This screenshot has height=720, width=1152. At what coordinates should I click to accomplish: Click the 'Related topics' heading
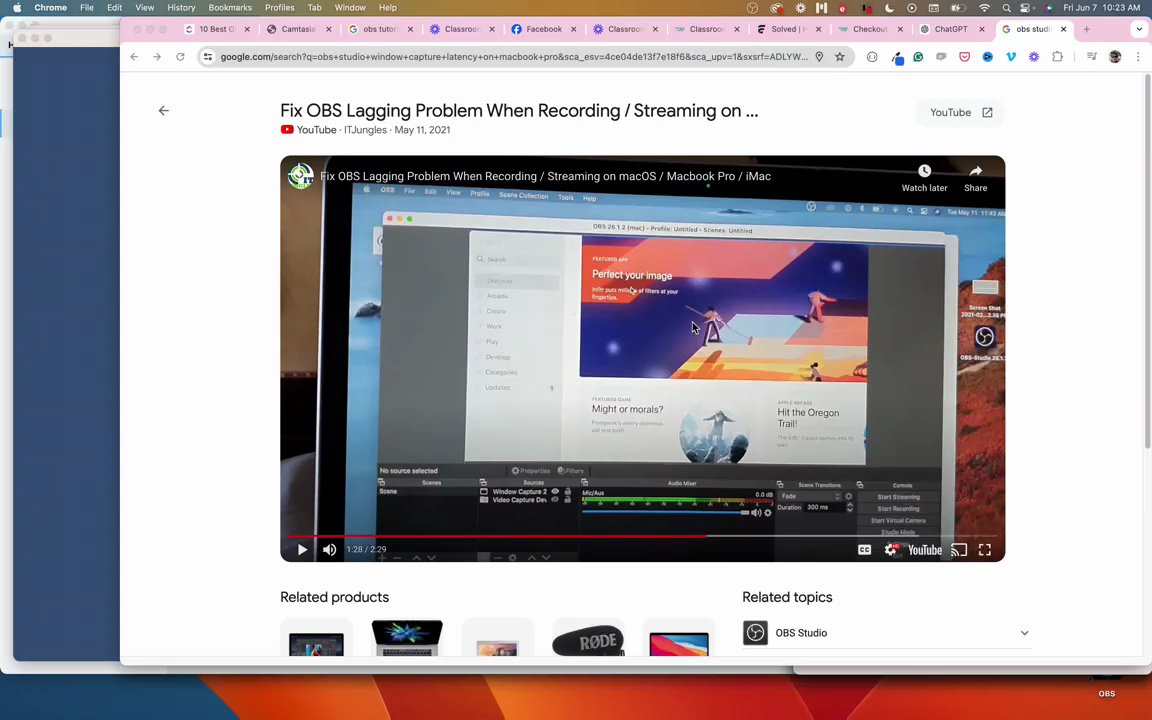point(787,597)
